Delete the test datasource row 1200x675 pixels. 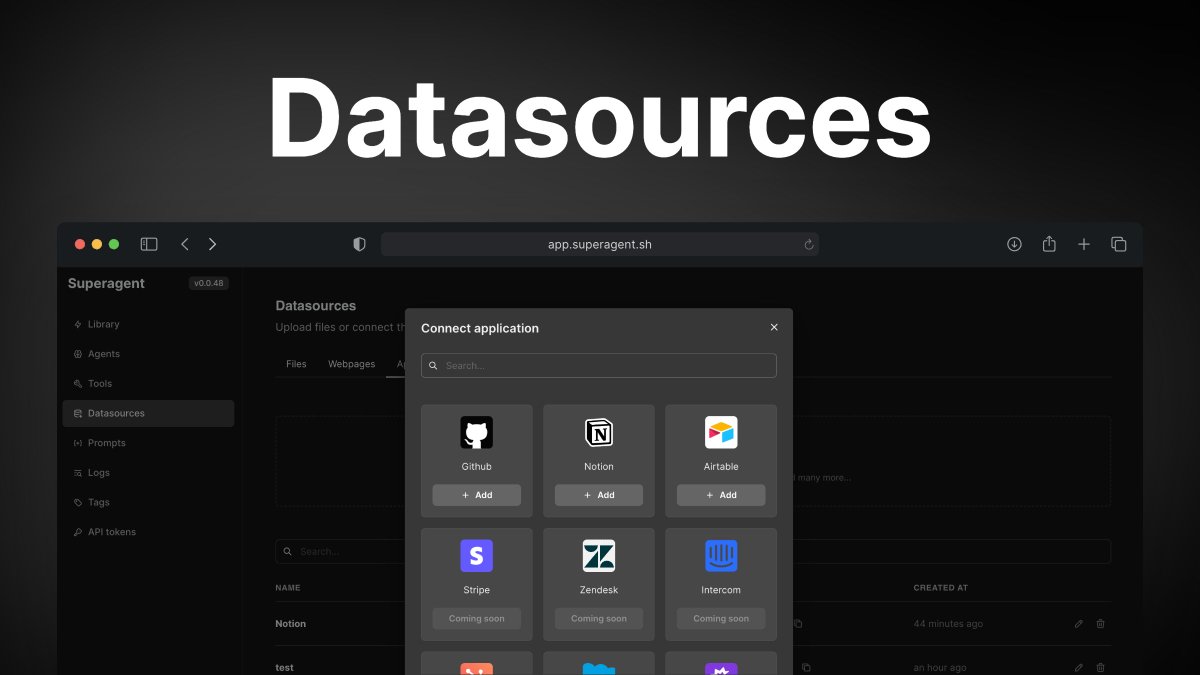(1101, 667)
